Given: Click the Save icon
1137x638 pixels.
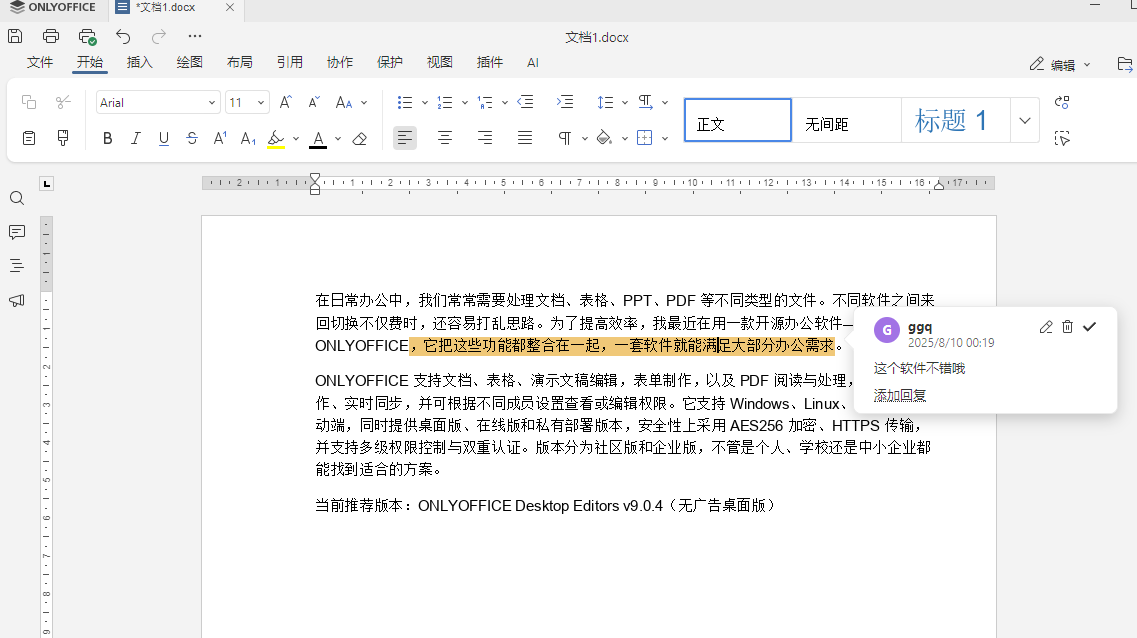Looking at the screenshot, I should point(15,36).
